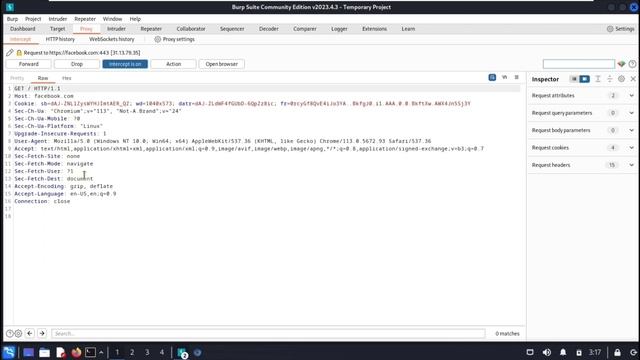
Task: Go to next search match arrow
Action: point(42,333)
